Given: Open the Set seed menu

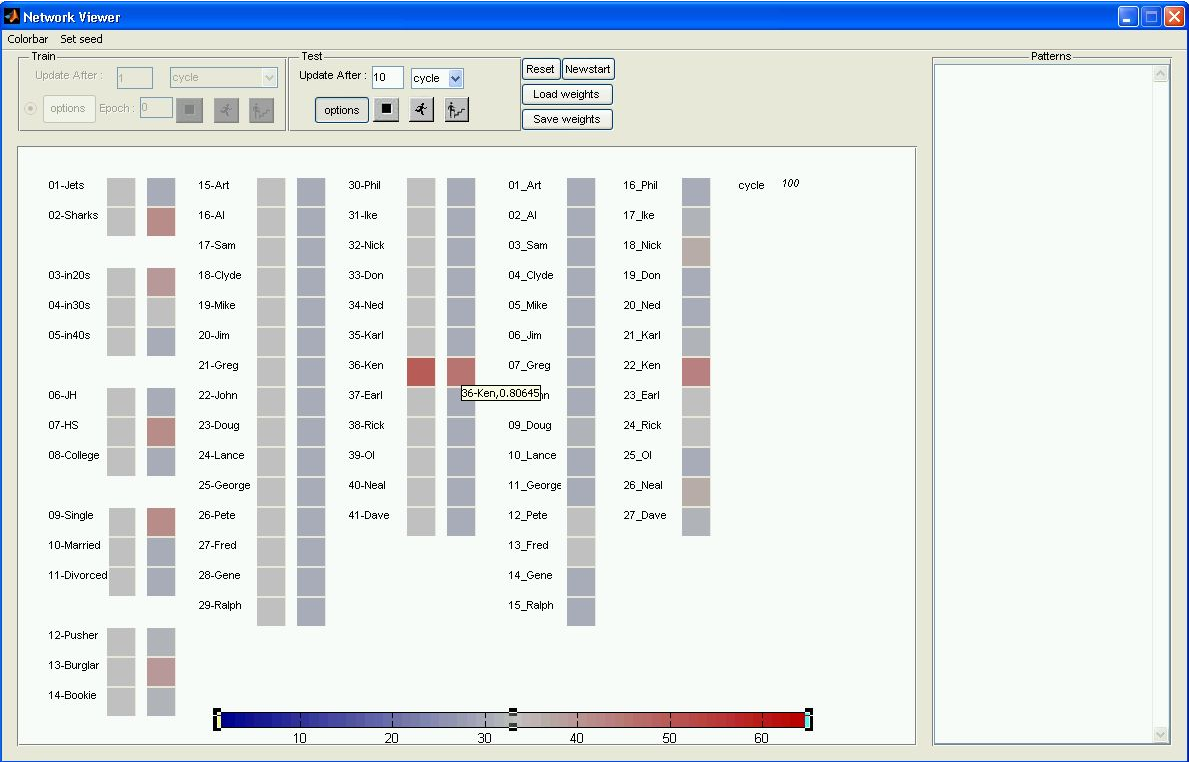Looking at the screenshot, I should [81, 39].
